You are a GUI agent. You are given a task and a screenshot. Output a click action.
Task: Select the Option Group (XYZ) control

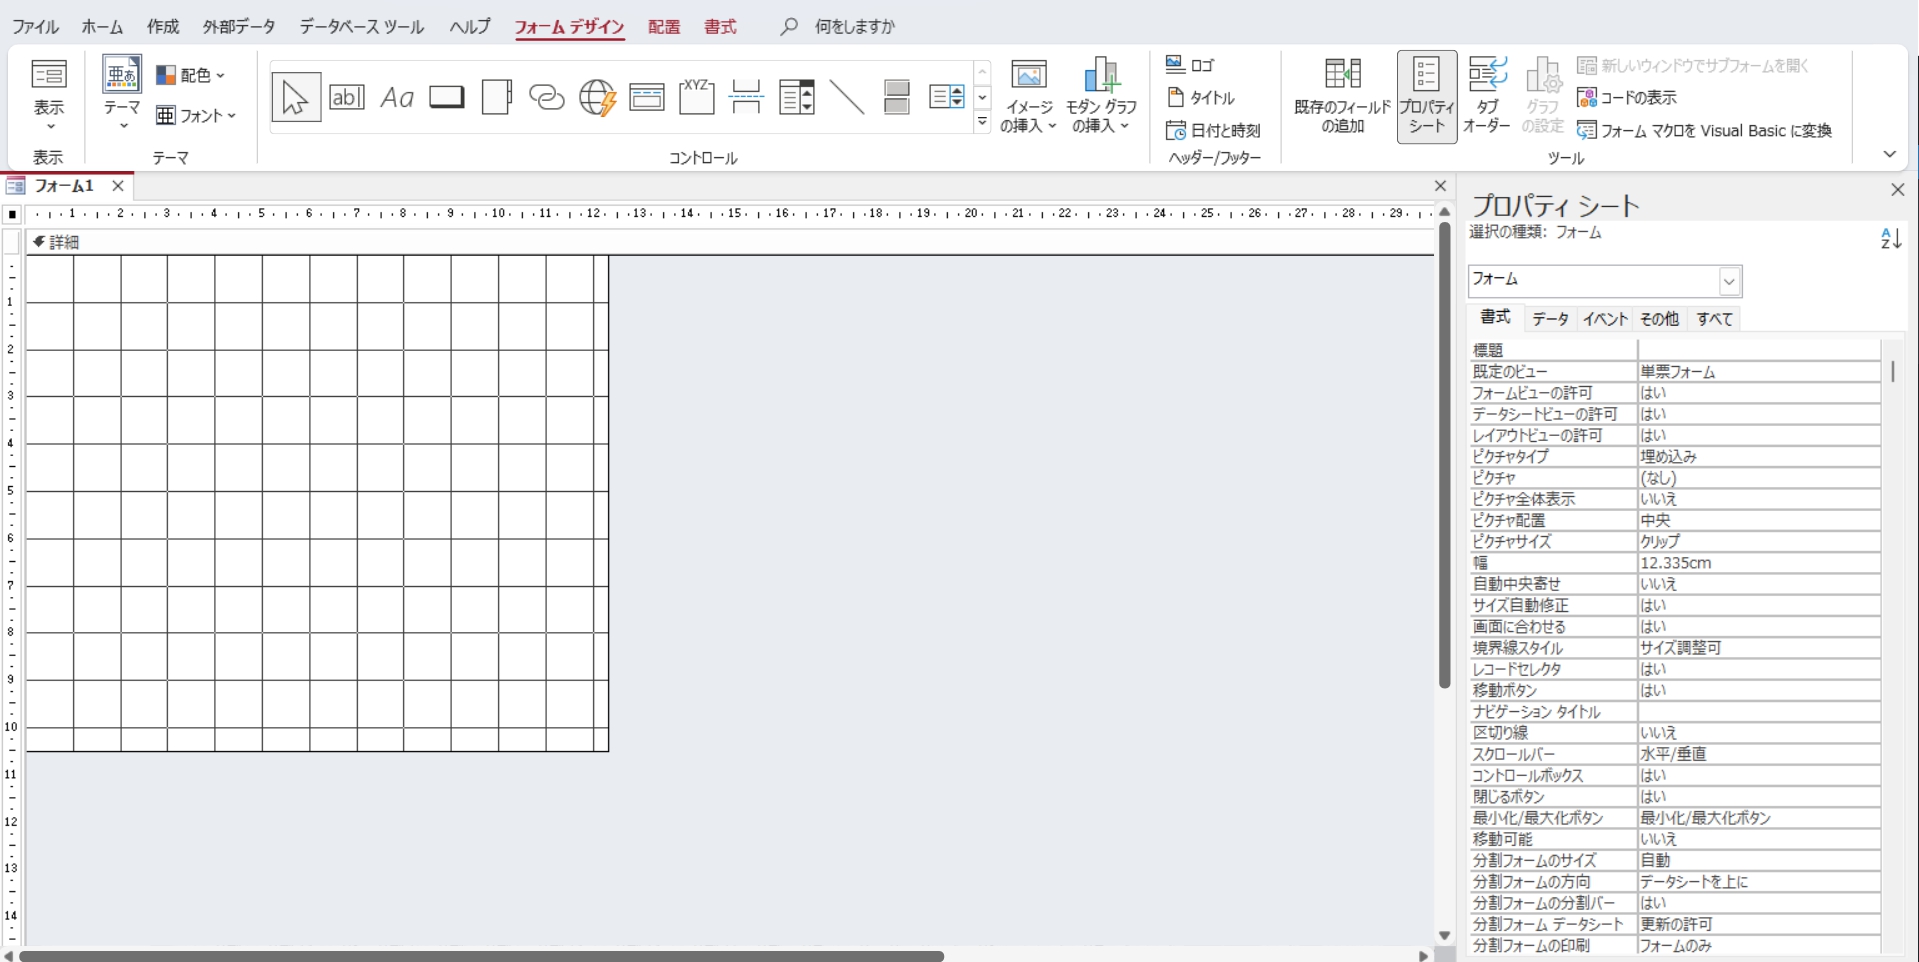point(696,97)
